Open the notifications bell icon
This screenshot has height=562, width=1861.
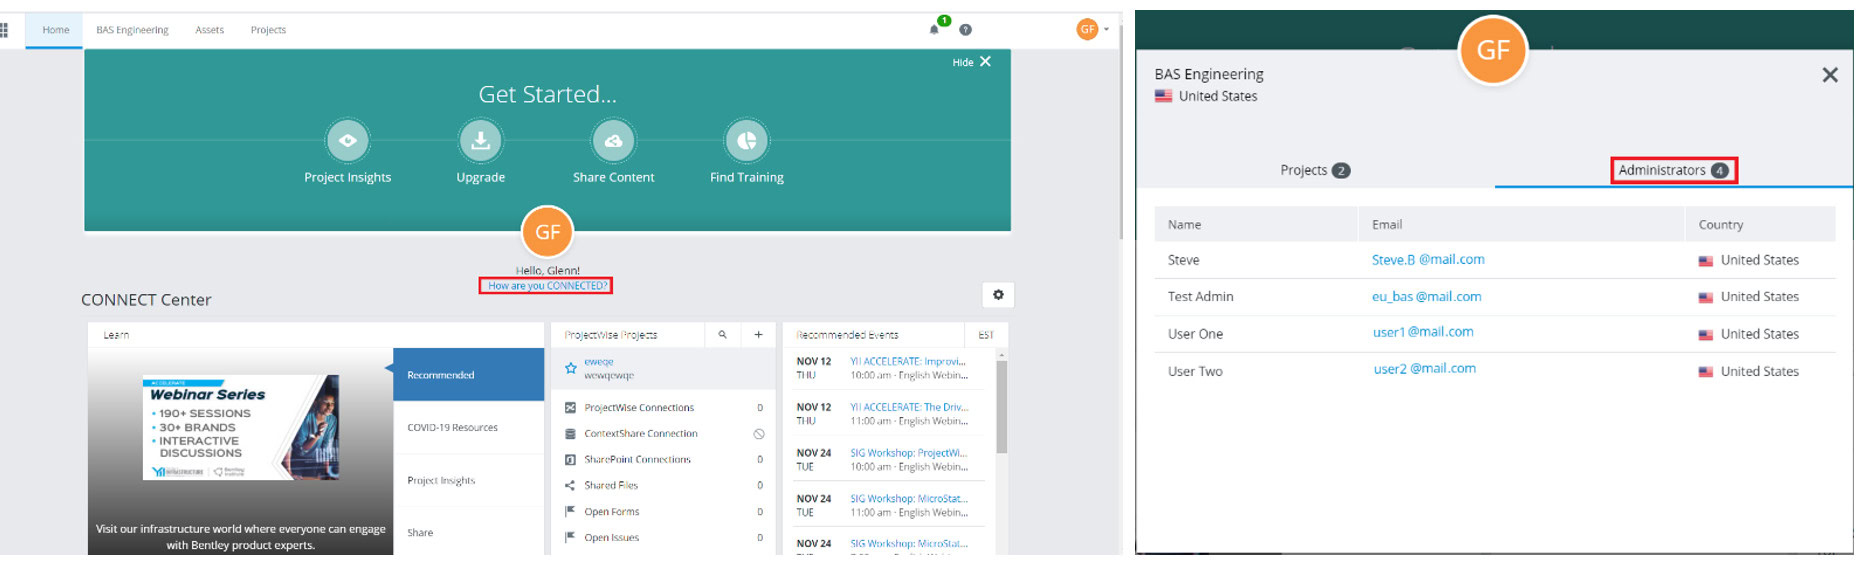tap(934, 29)
